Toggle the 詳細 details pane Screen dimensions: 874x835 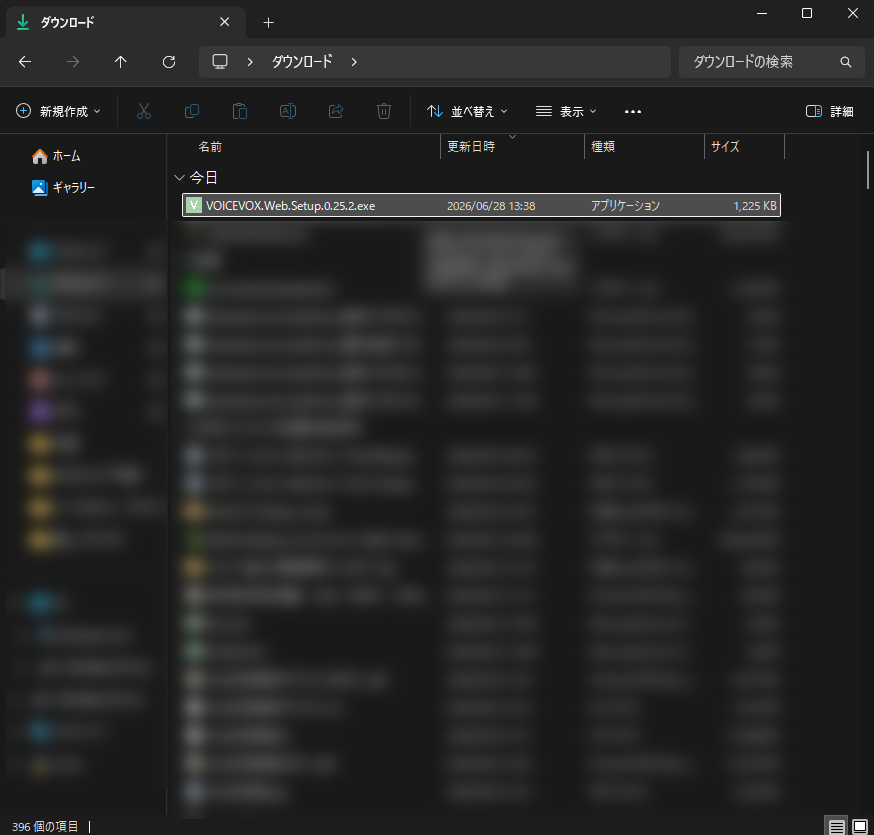[x=829, y=111]
